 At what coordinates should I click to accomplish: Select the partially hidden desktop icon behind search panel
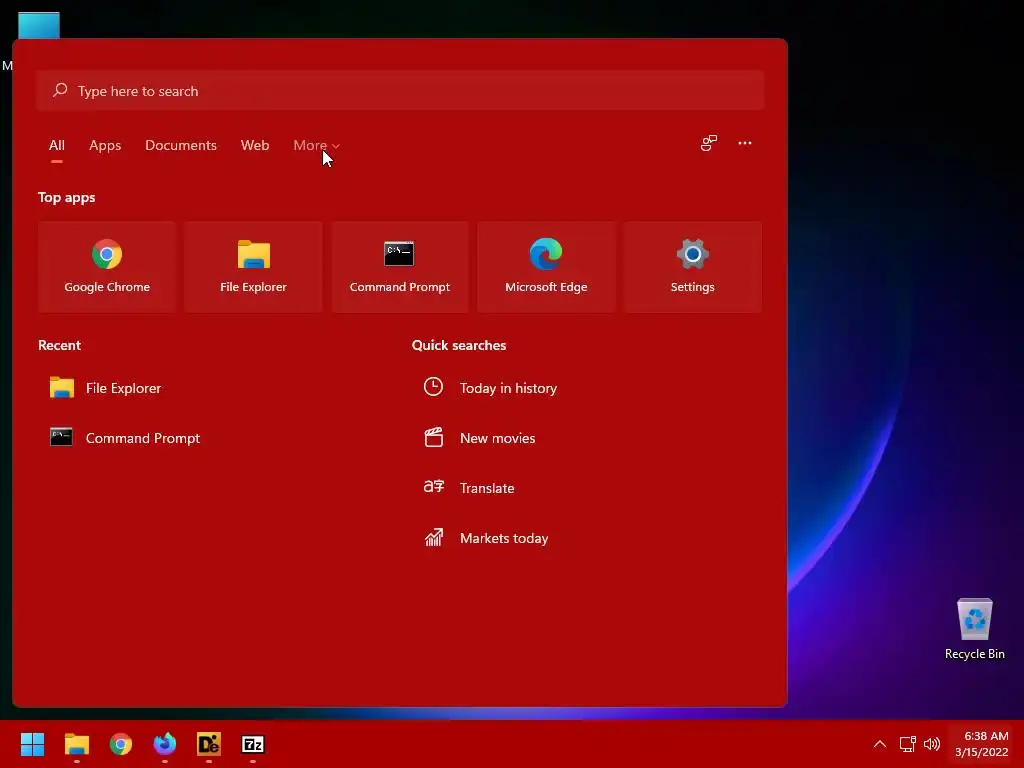(x=39, y=25)
